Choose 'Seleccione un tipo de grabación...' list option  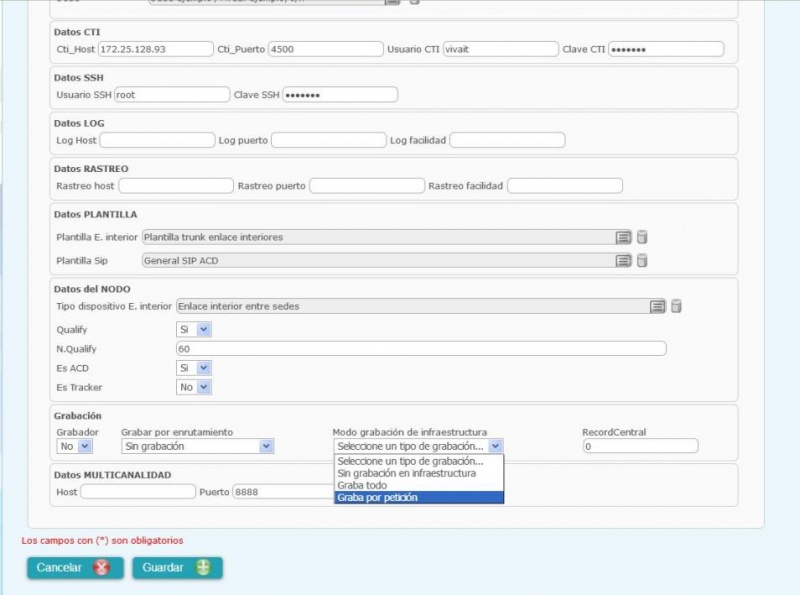419,461
